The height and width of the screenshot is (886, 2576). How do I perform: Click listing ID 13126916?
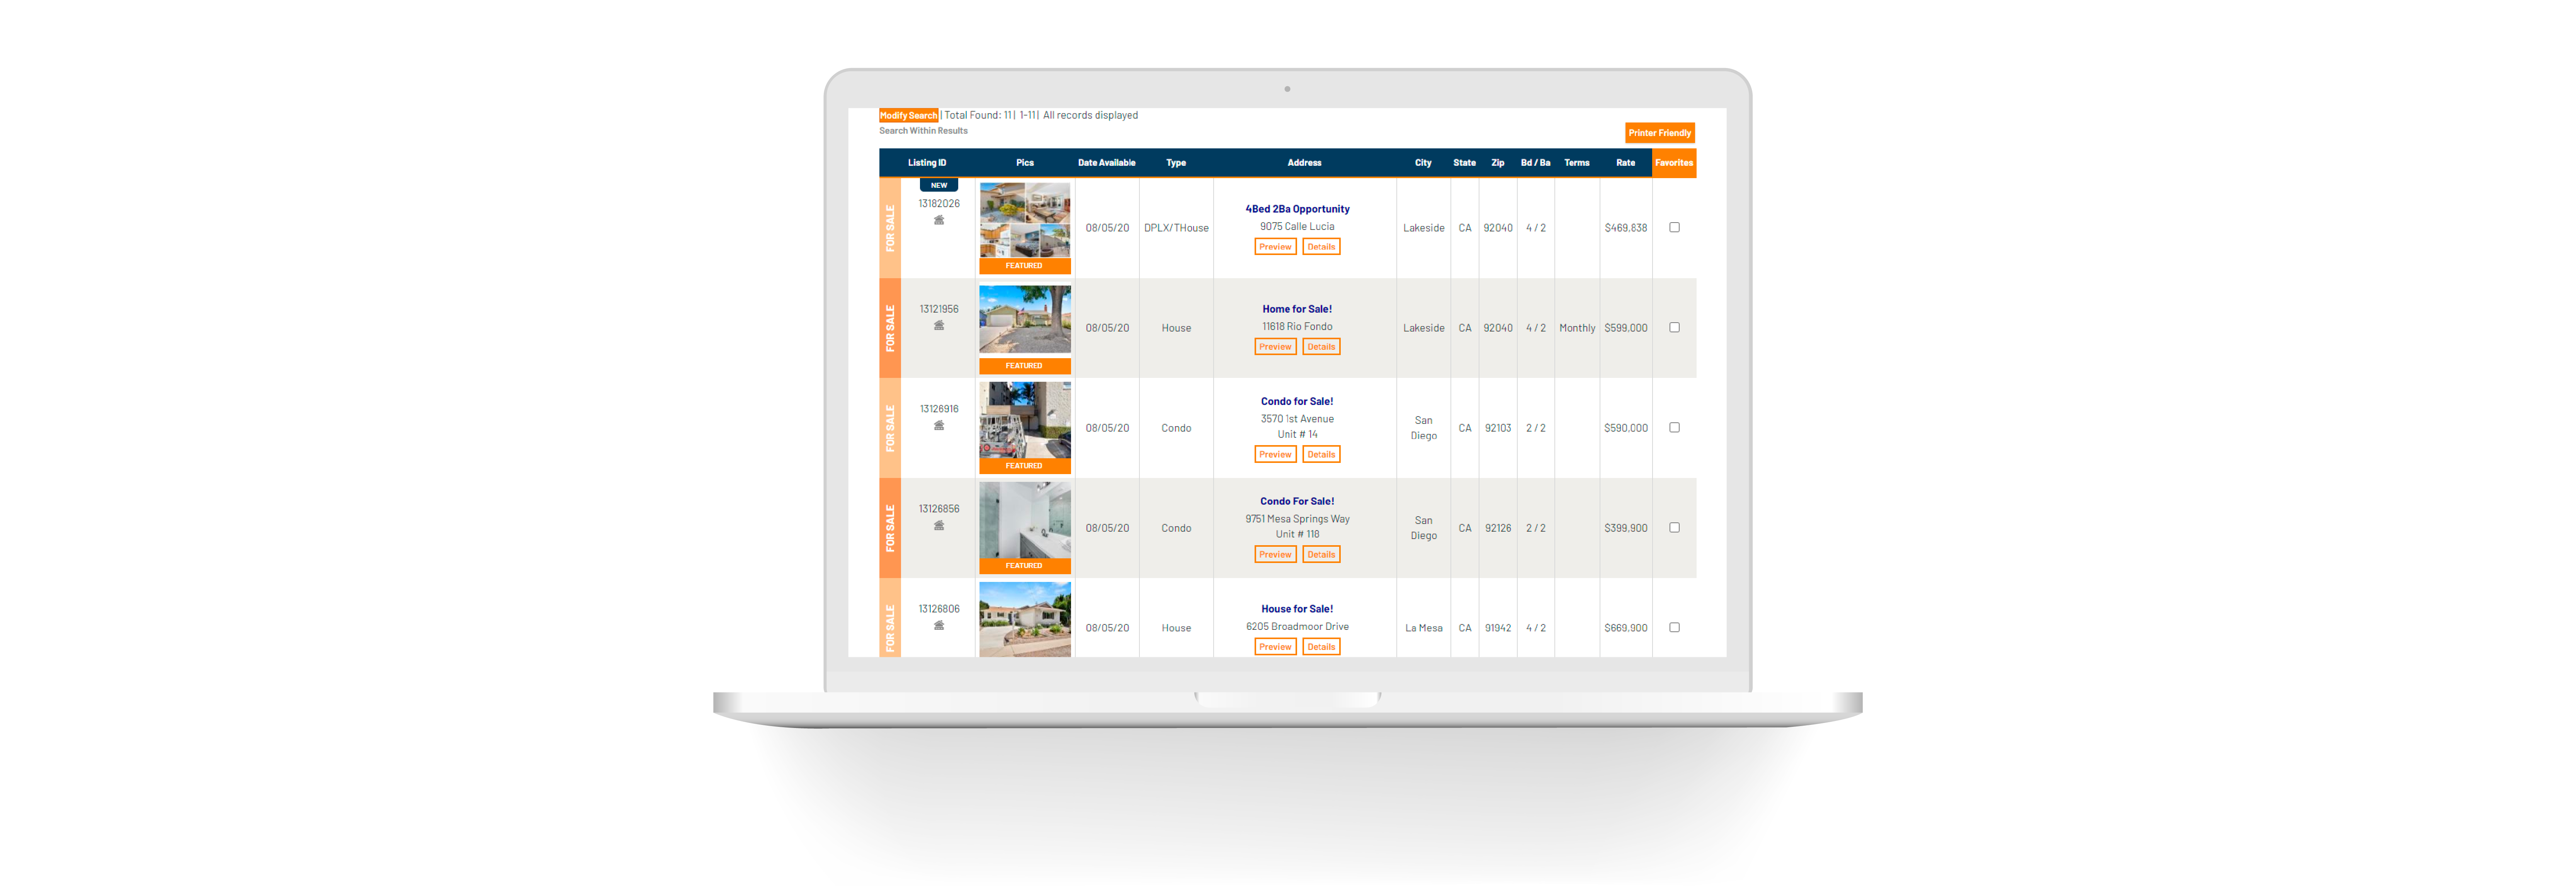click(x=939, y=409)
